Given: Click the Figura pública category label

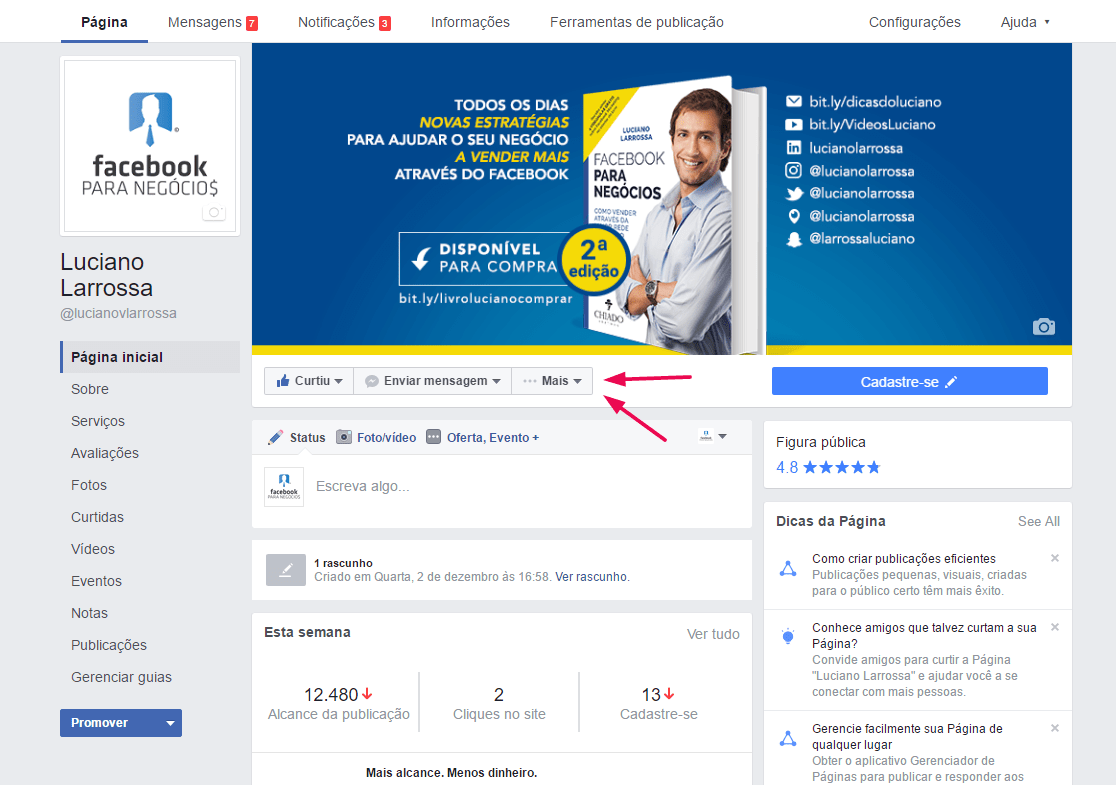Looking at the screenshot, I should click(821, 442).
